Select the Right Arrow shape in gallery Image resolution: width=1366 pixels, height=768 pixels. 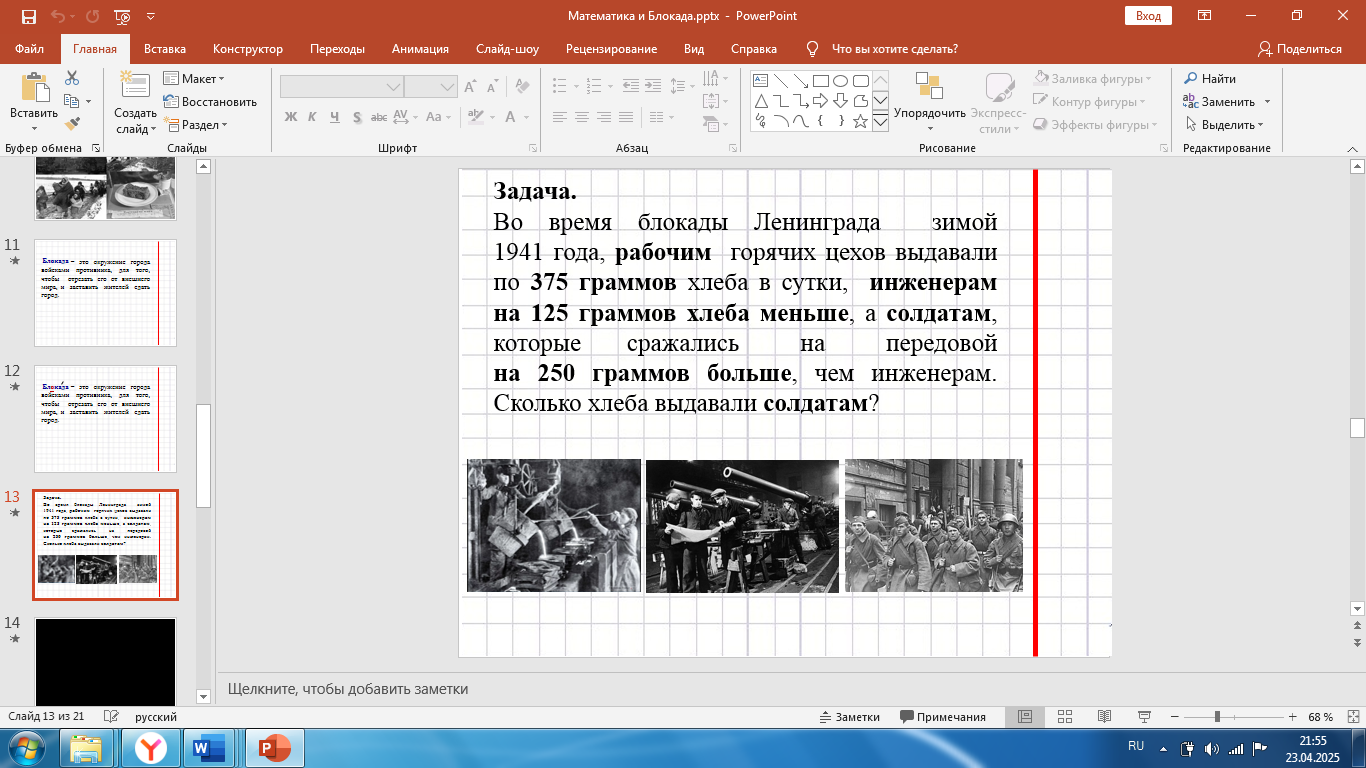(820, 101)
